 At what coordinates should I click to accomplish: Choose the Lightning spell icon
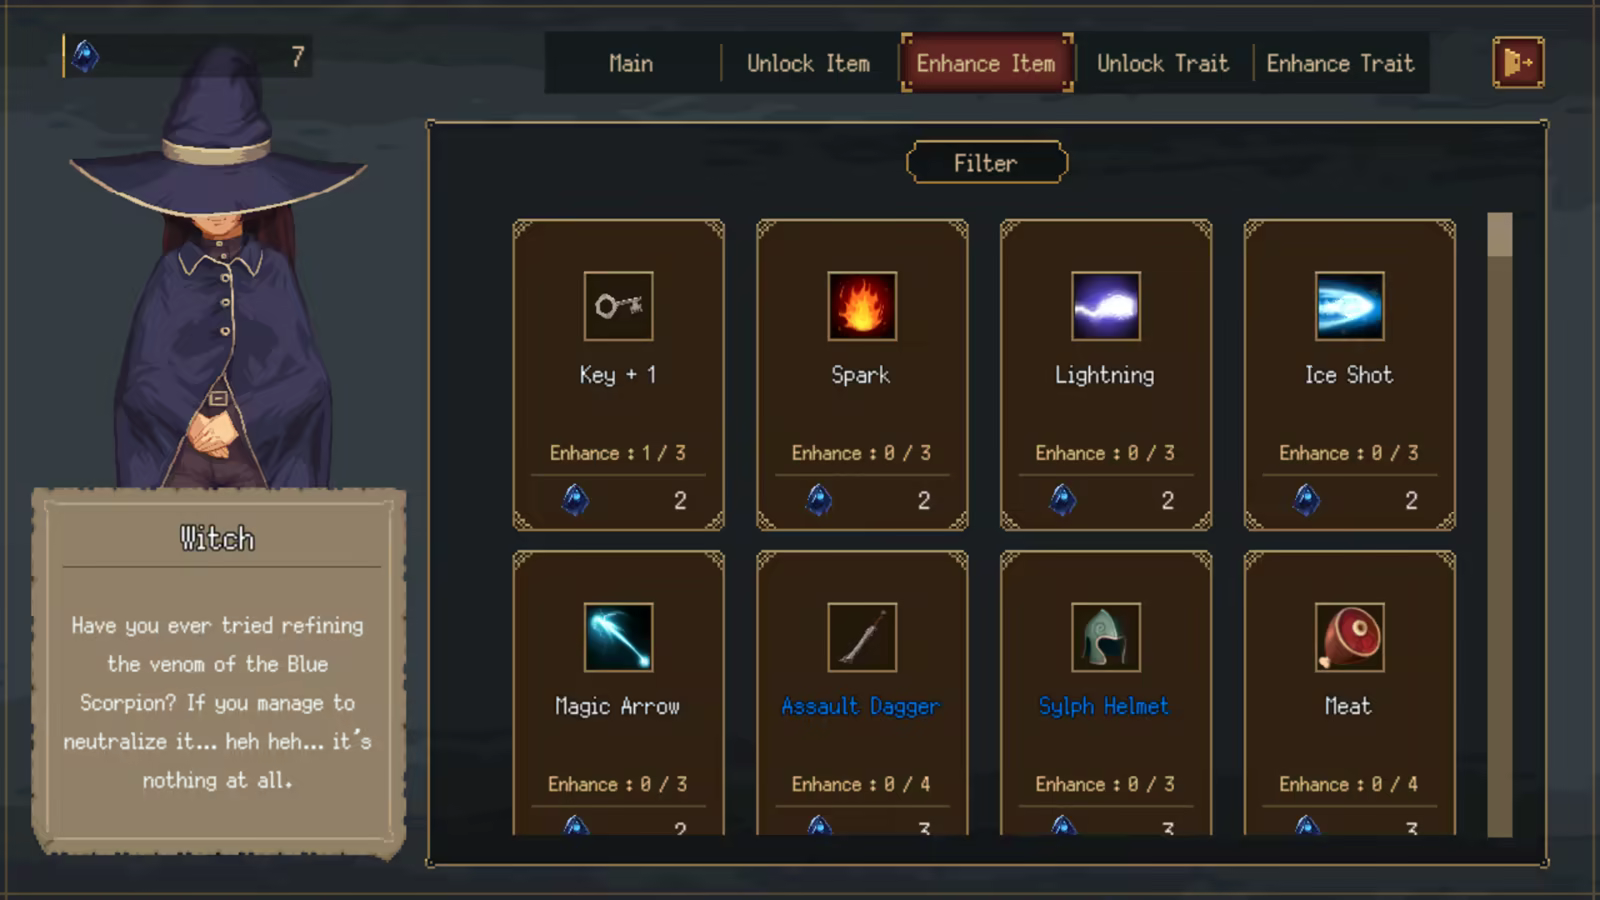(x=1105, y=306)
